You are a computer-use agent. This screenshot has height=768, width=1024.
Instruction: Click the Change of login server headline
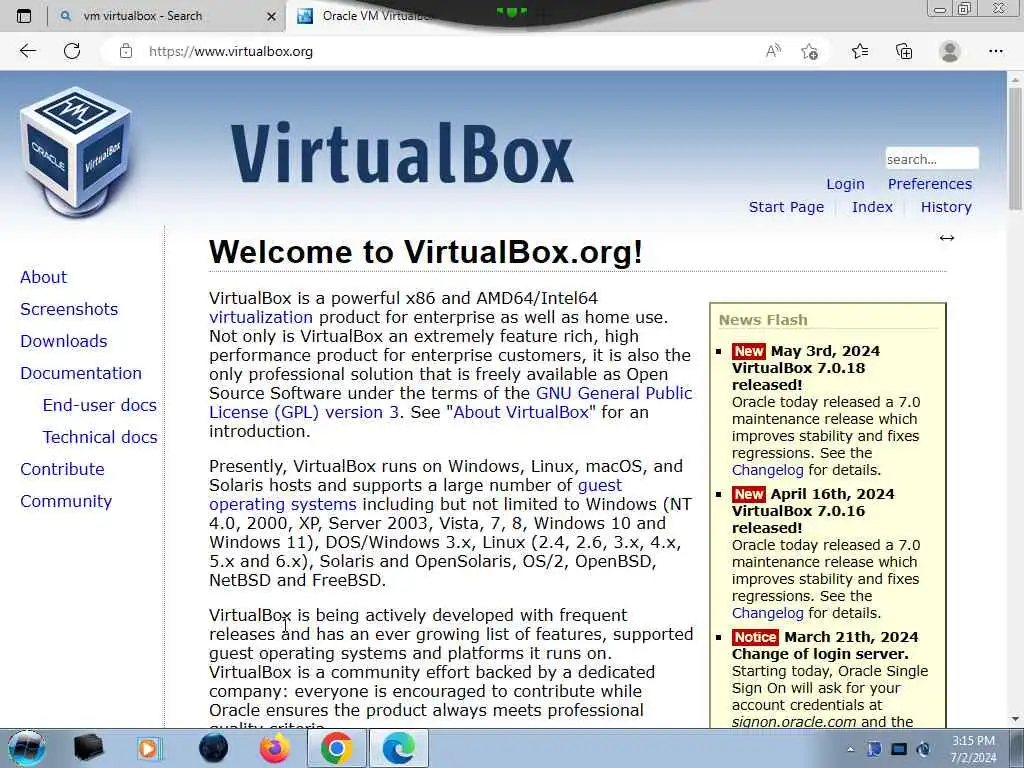point(820,654)
